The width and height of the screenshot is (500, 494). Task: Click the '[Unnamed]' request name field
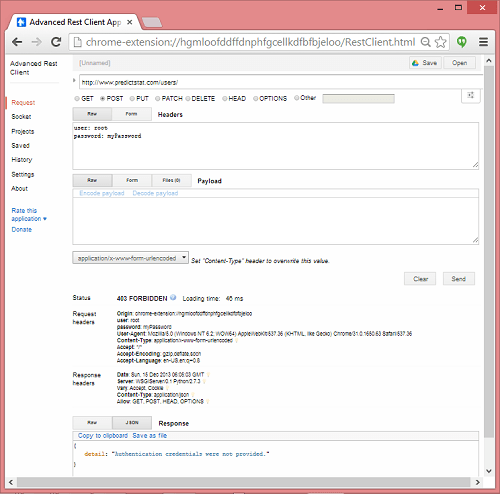pyautogui.click(x=95, y=63)
